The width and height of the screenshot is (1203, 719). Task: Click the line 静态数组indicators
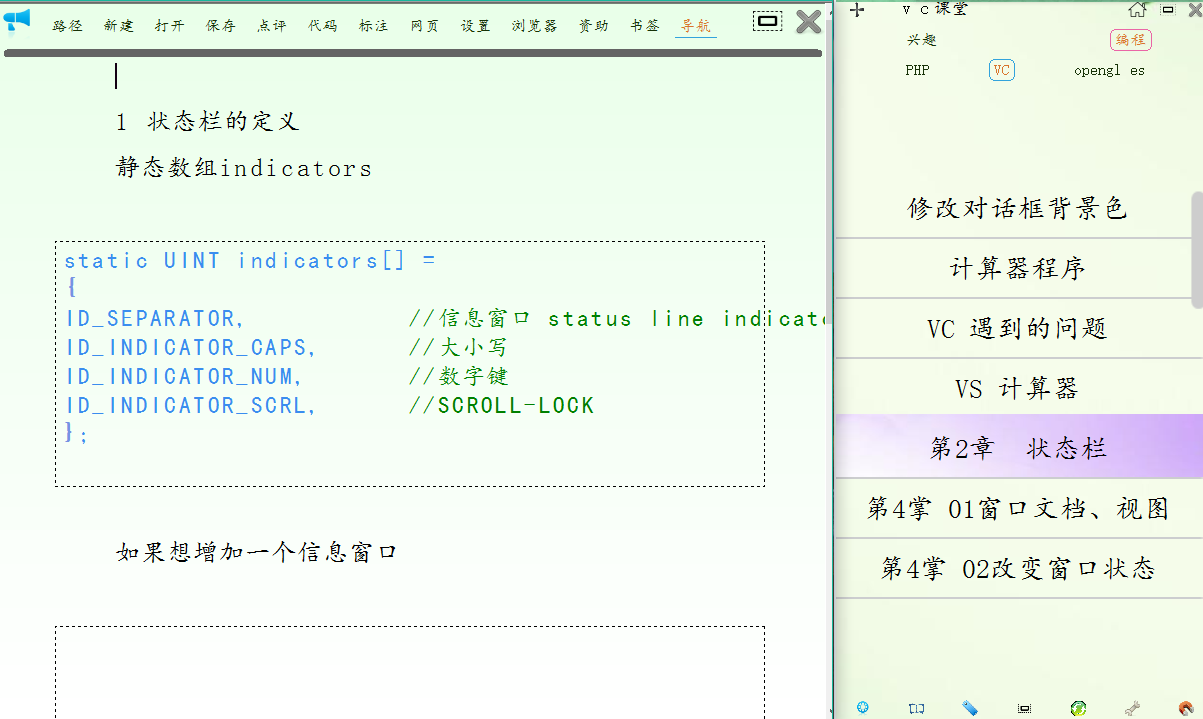tap(244, 168)
